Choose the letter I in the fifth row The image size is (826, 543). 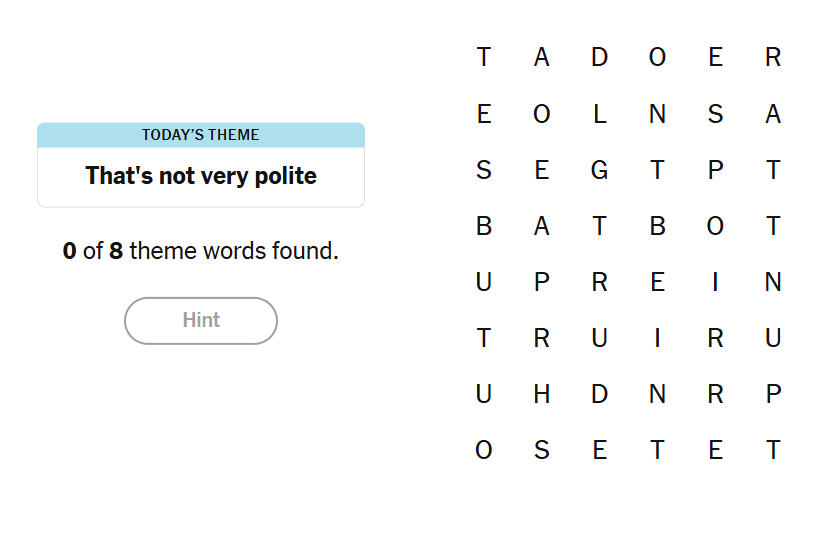(x=715, y=282)
